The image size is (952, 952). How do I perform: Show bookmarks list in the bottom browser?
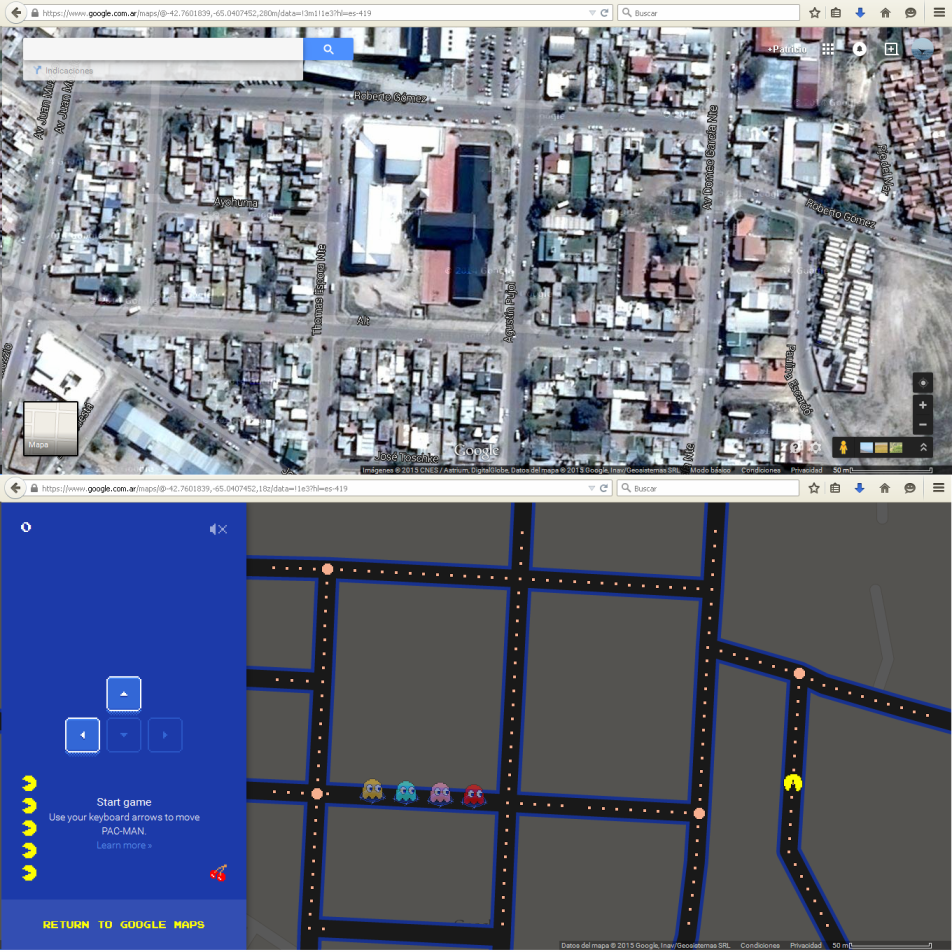[835, 488]
